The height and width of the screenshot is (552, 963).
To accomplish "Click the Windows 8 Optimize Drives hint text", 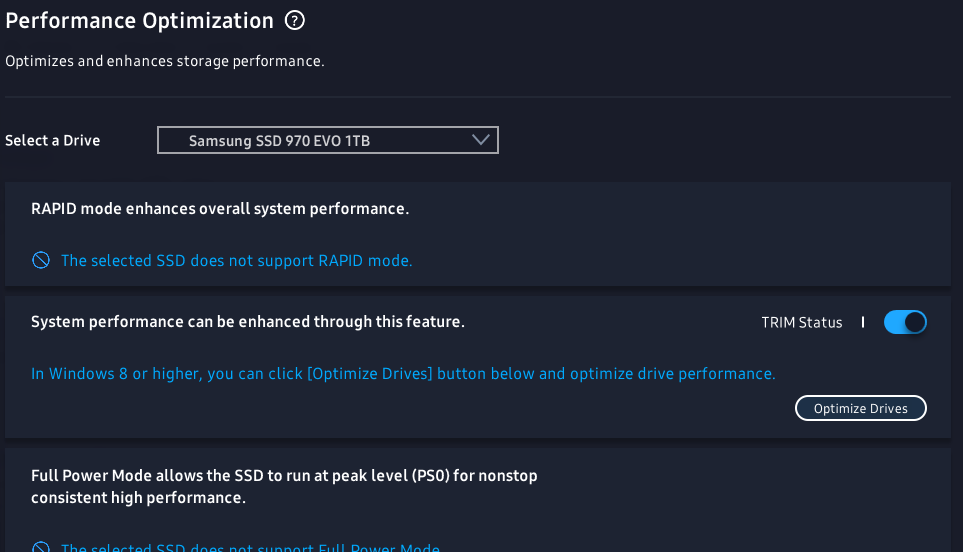I will [x=404, y=373].
